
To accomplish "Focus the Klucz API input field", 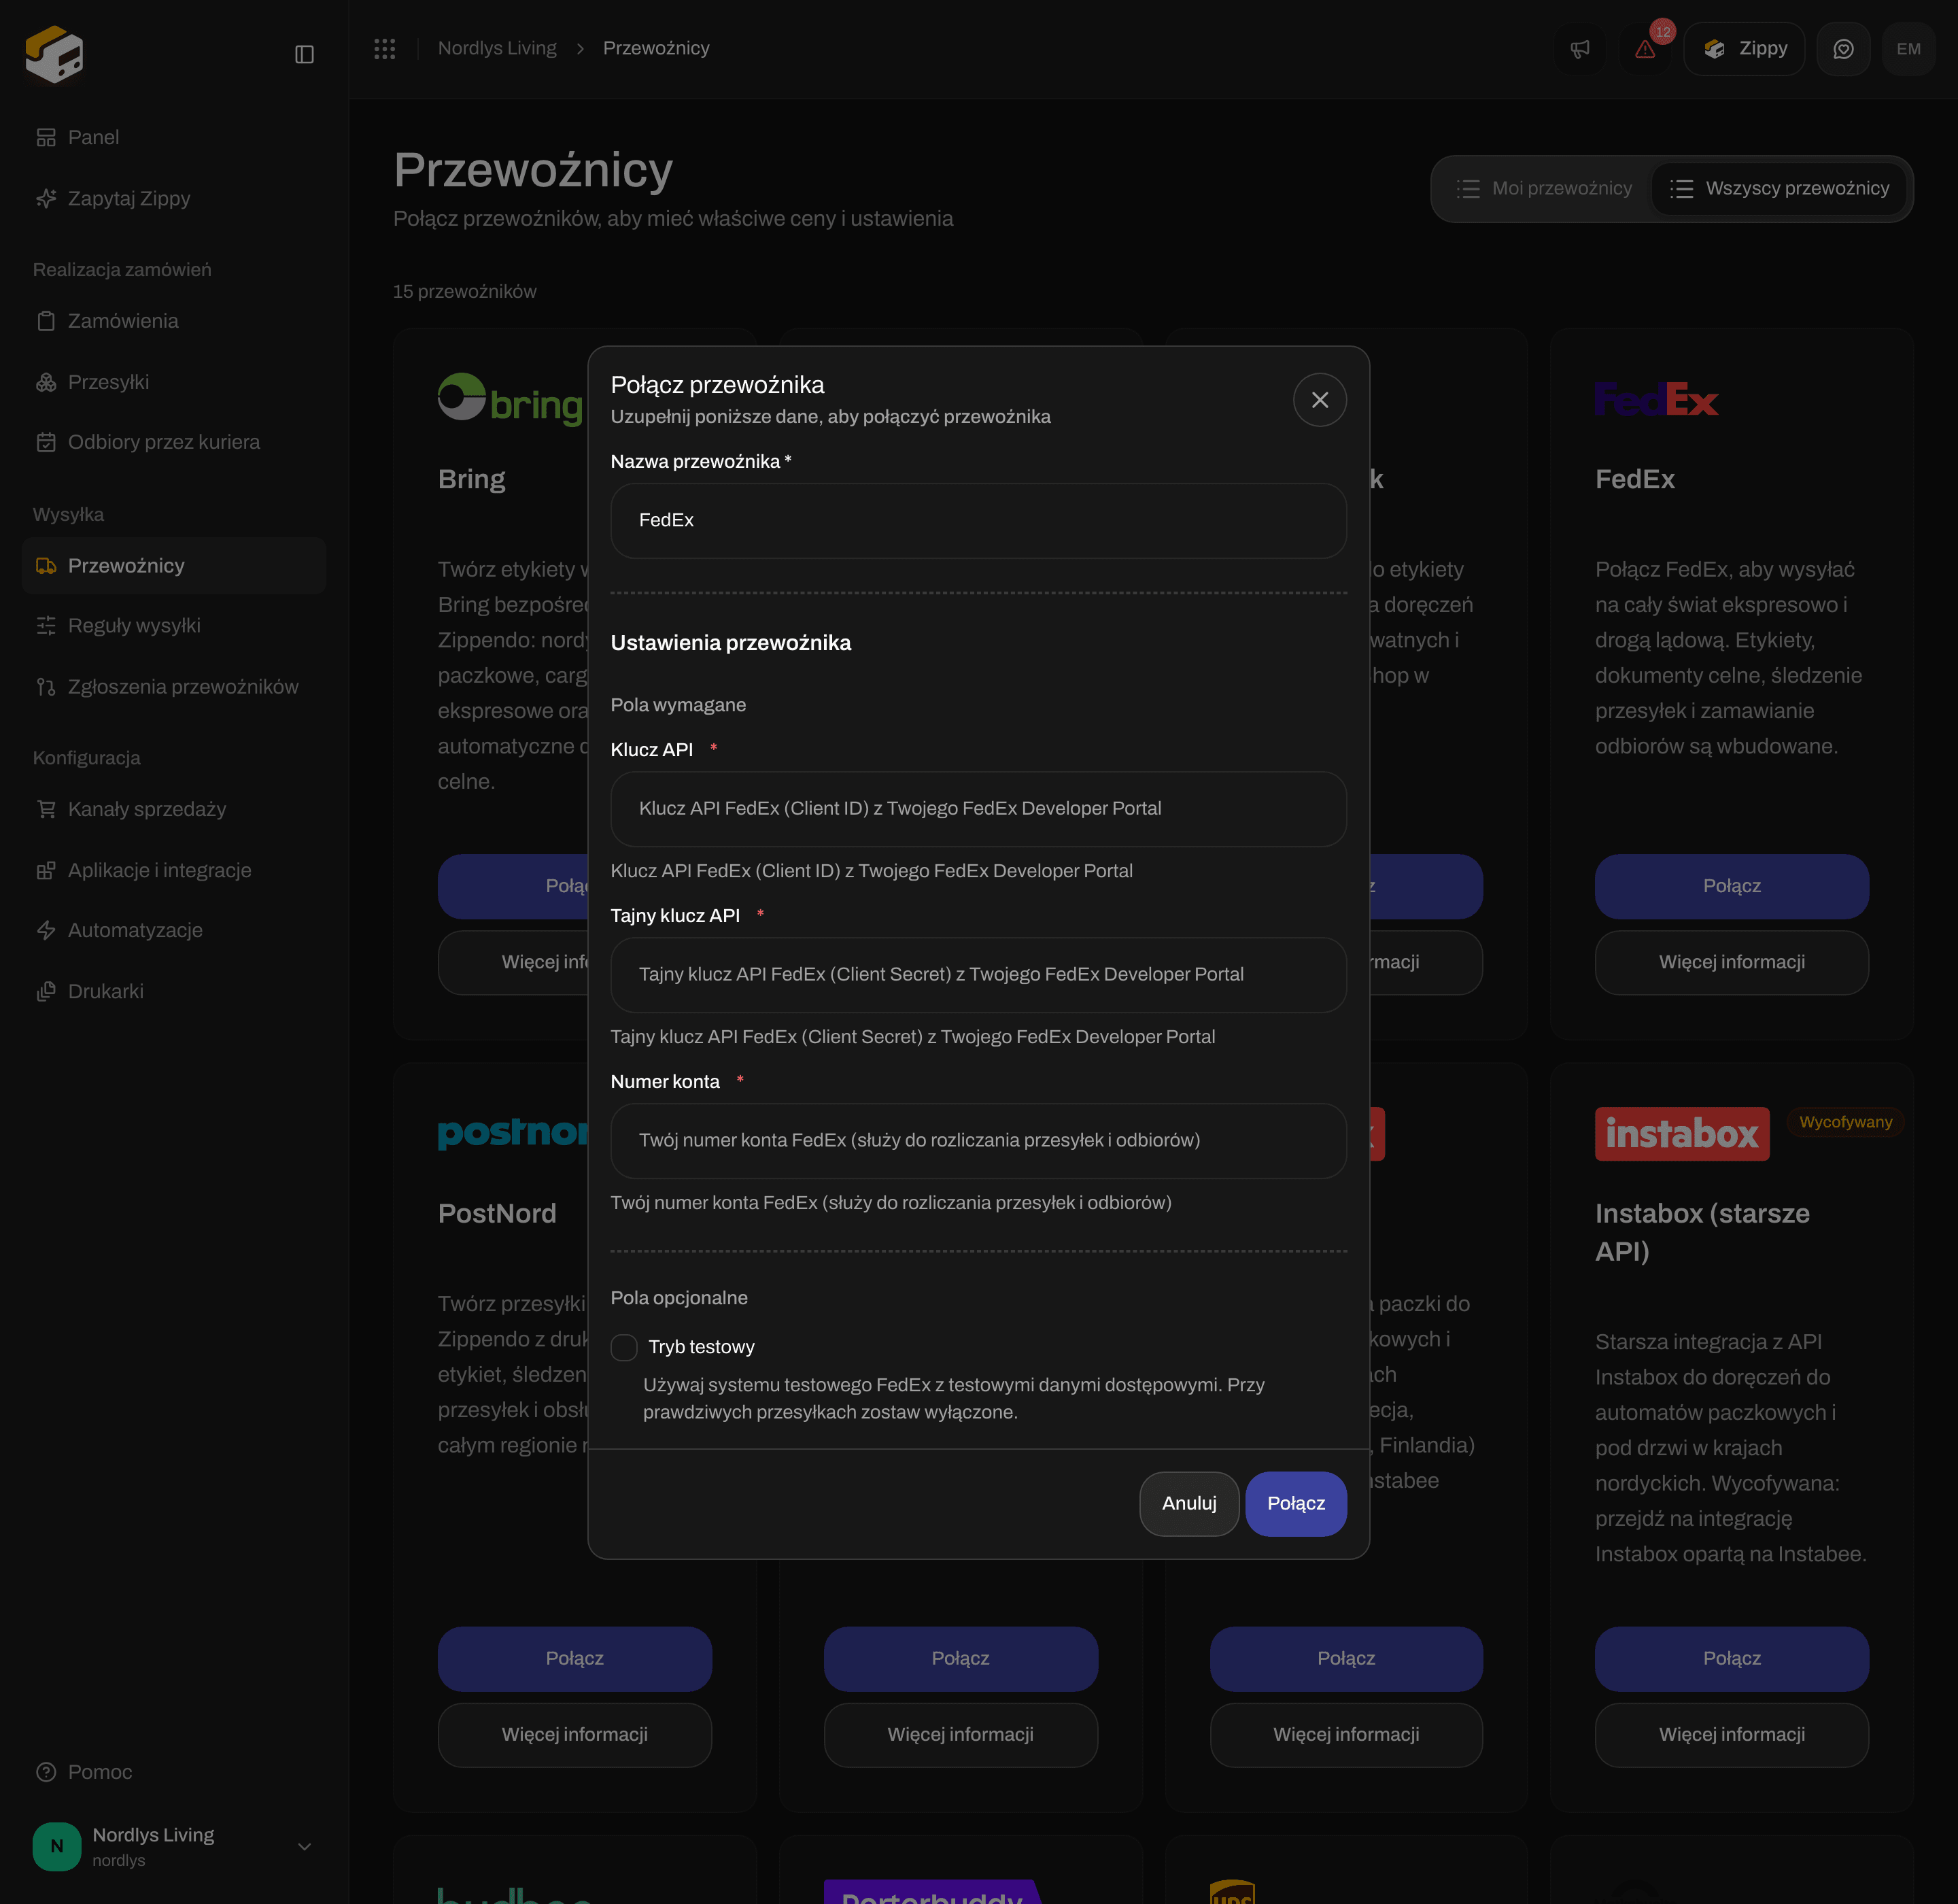I will (978, 809).
